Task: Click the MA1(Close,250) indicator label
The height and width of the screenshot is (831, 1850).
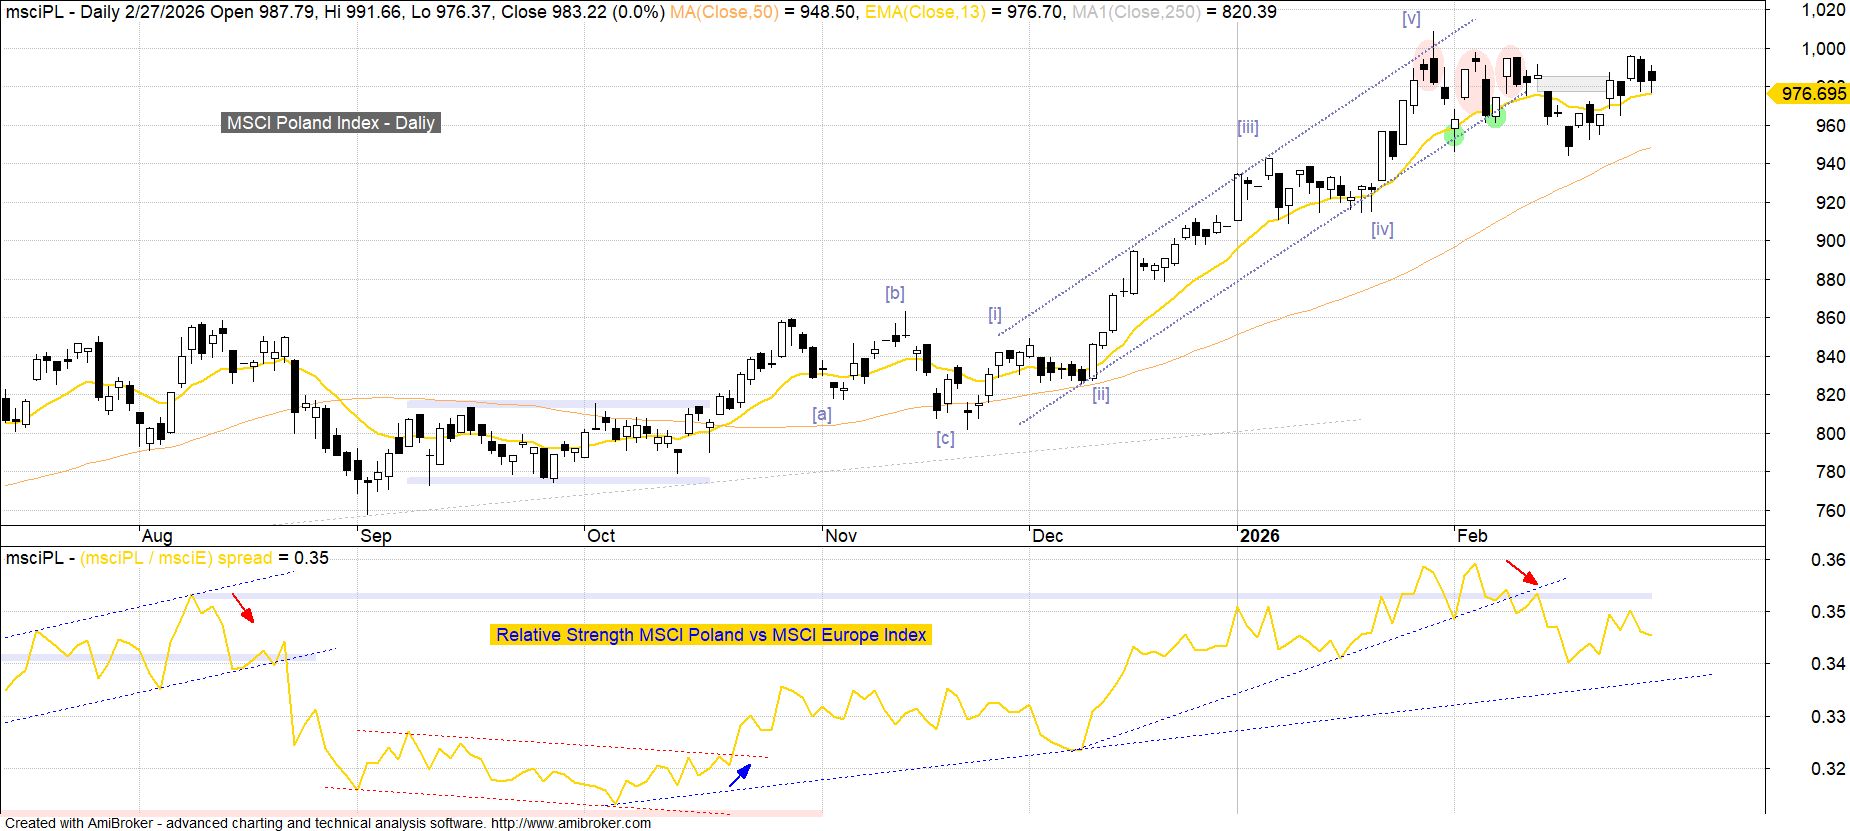Action: pos(1136,12)
